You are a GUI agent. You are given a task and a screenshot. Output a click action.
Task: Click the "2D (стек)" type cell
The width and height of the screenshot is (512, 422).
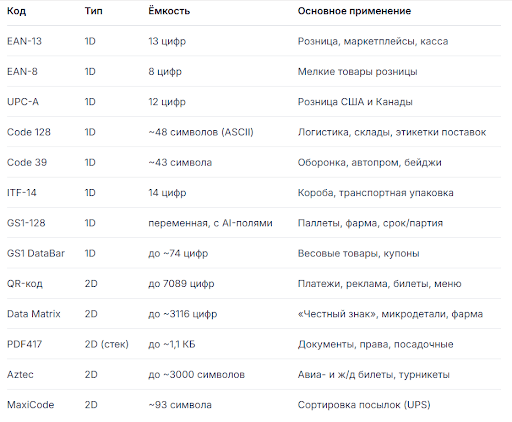coord(107,344)
